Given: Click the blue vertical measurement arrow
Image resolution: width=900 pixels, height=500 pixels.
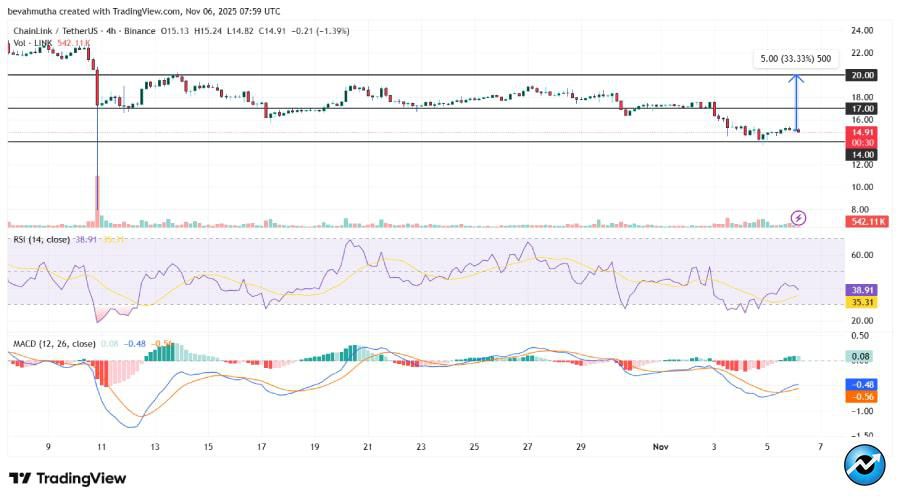Looking at the screenshot, I should (x=796, y=102).
